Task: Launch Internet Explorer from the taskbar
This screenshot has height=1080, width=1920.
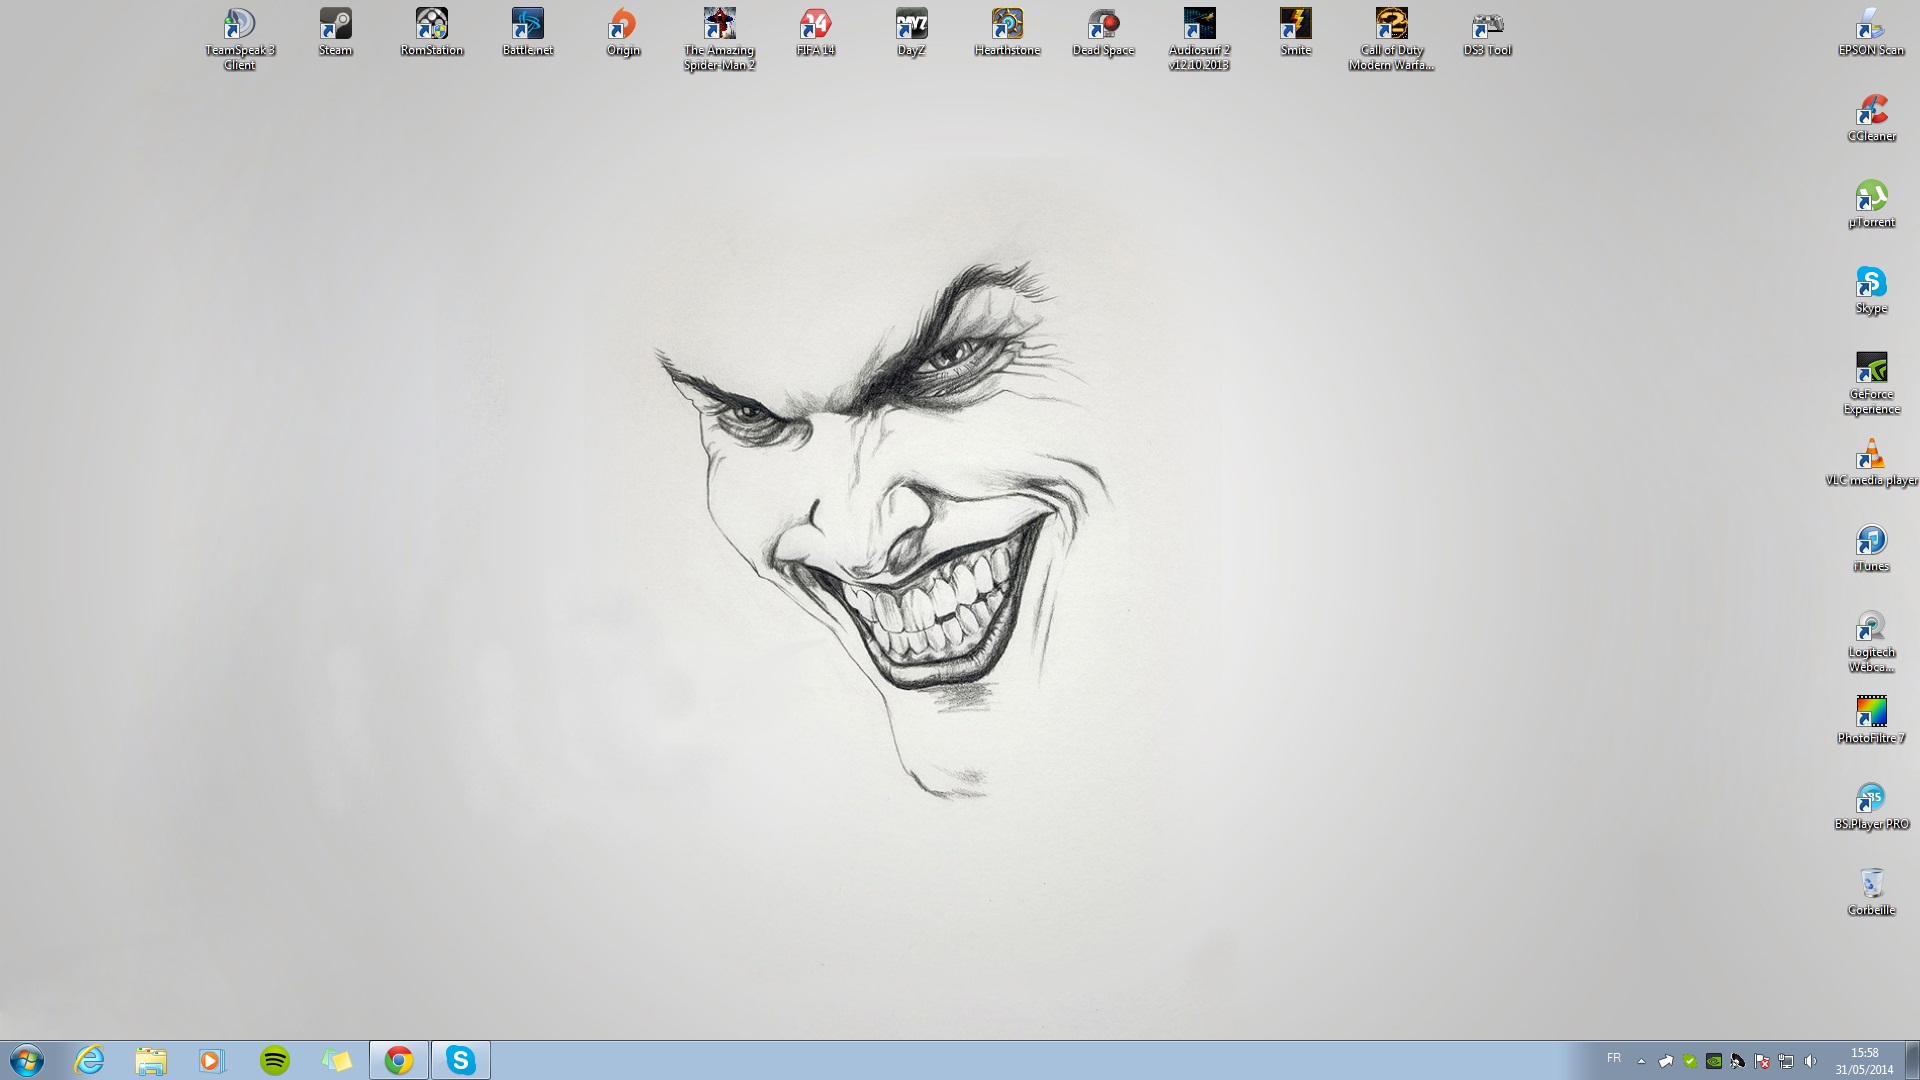Action: 90,1060
